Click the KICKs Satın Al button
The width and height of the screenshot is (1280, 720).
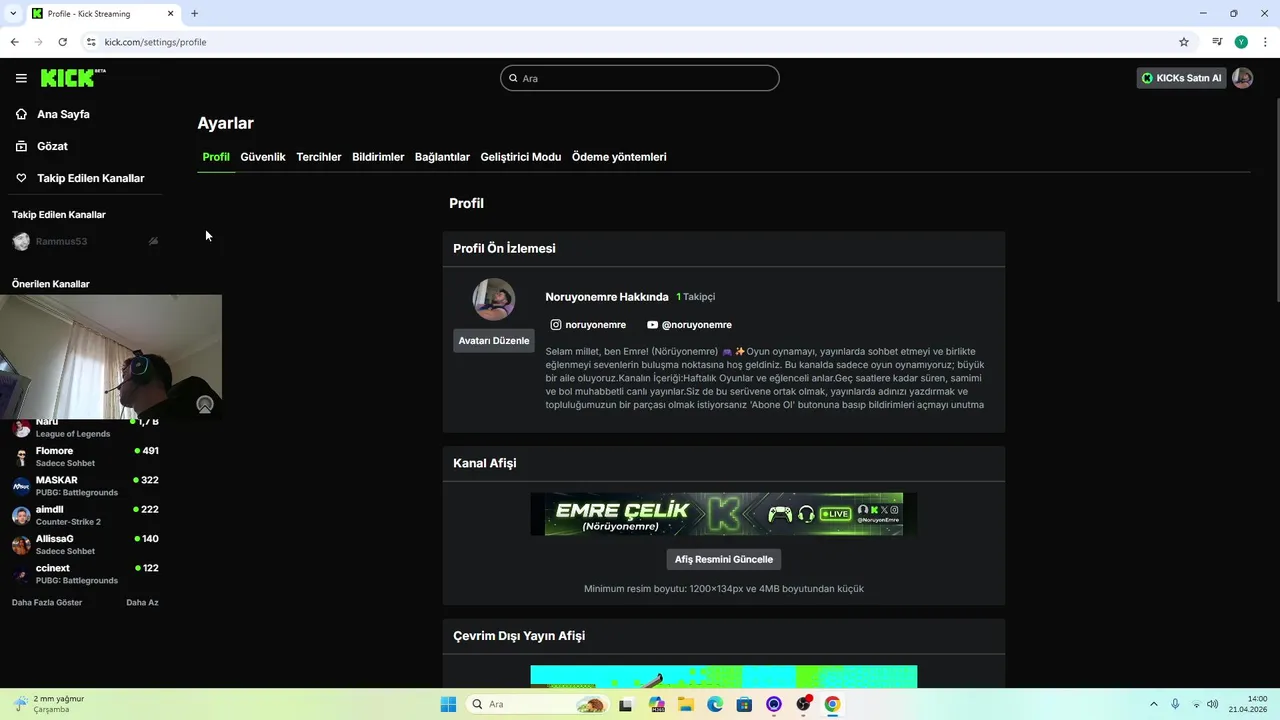coord(1182,78)
